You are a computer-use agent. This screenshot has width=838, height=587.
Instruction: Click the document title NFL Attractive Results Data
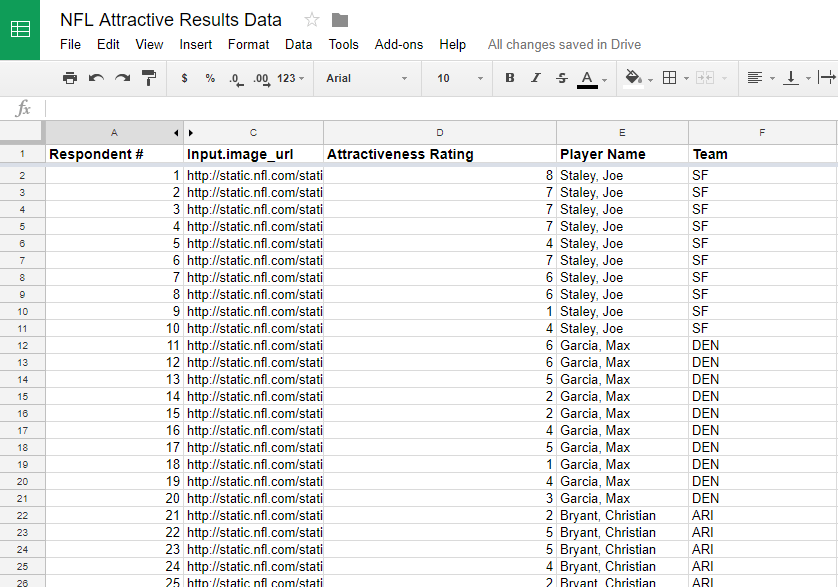point(170,20)
